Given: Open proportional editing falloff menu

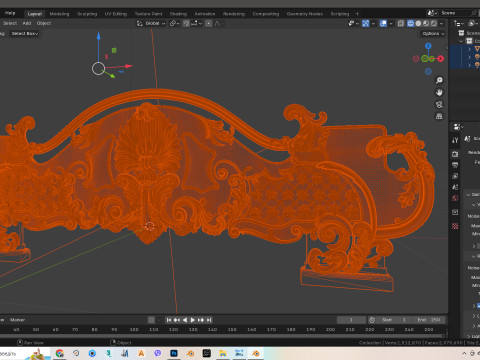Looking at the screenshot, I should [219, 23].
